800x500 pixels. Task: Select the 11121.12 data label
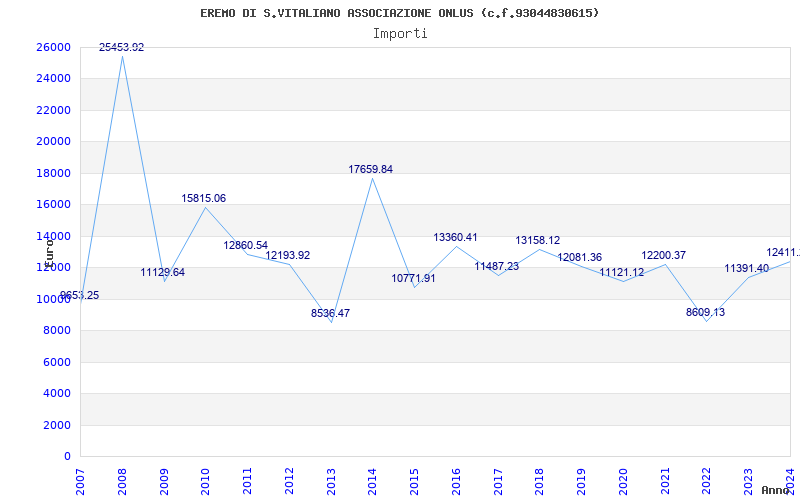click(621, 273)
